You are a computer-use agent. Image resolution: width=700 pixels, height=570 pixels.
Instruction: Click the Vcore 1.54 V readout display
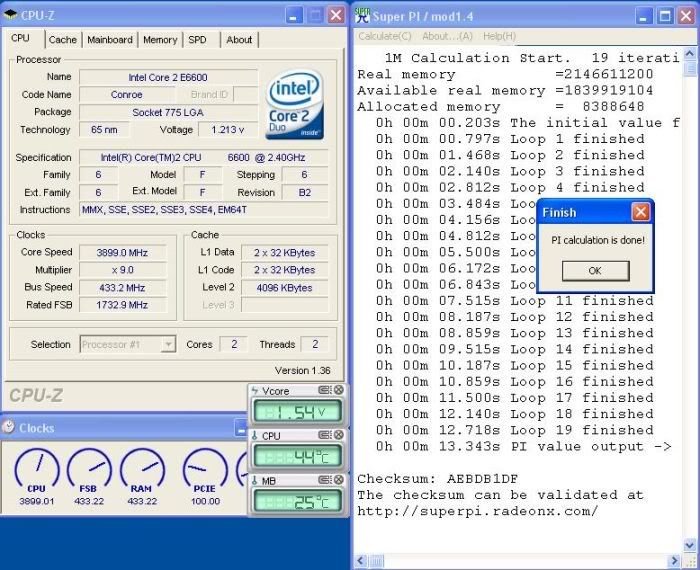click(297, 412)
